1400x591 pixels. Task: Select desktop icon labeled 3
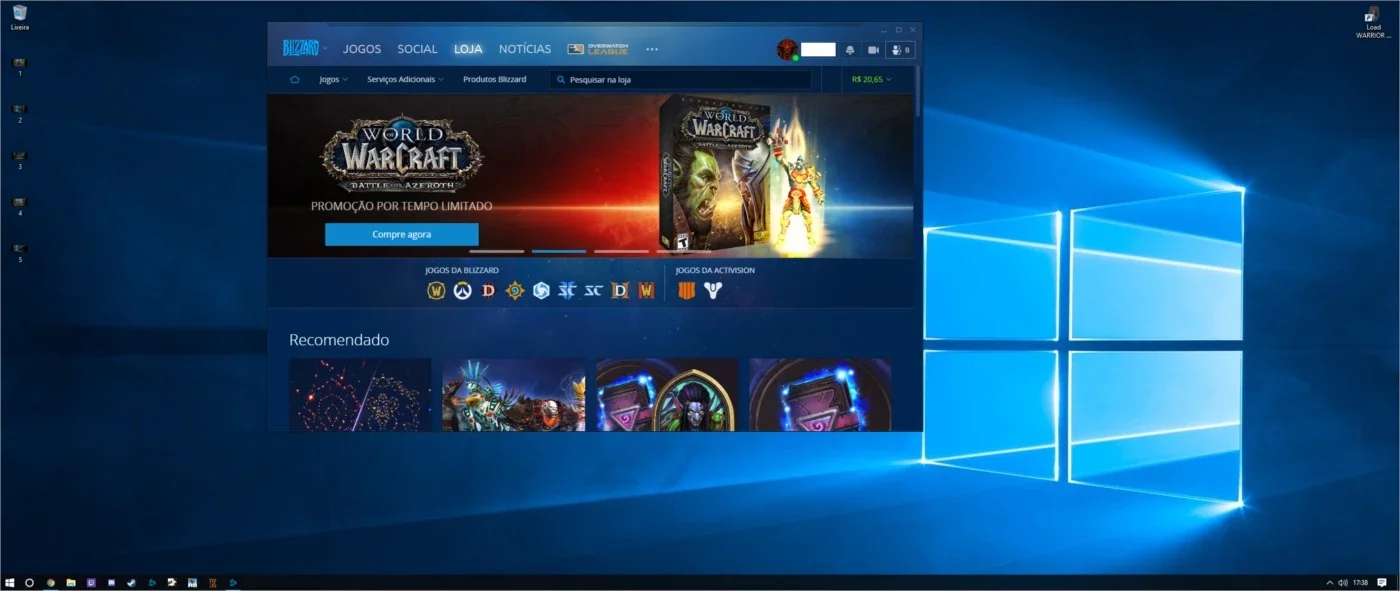[x=19, y=160]
